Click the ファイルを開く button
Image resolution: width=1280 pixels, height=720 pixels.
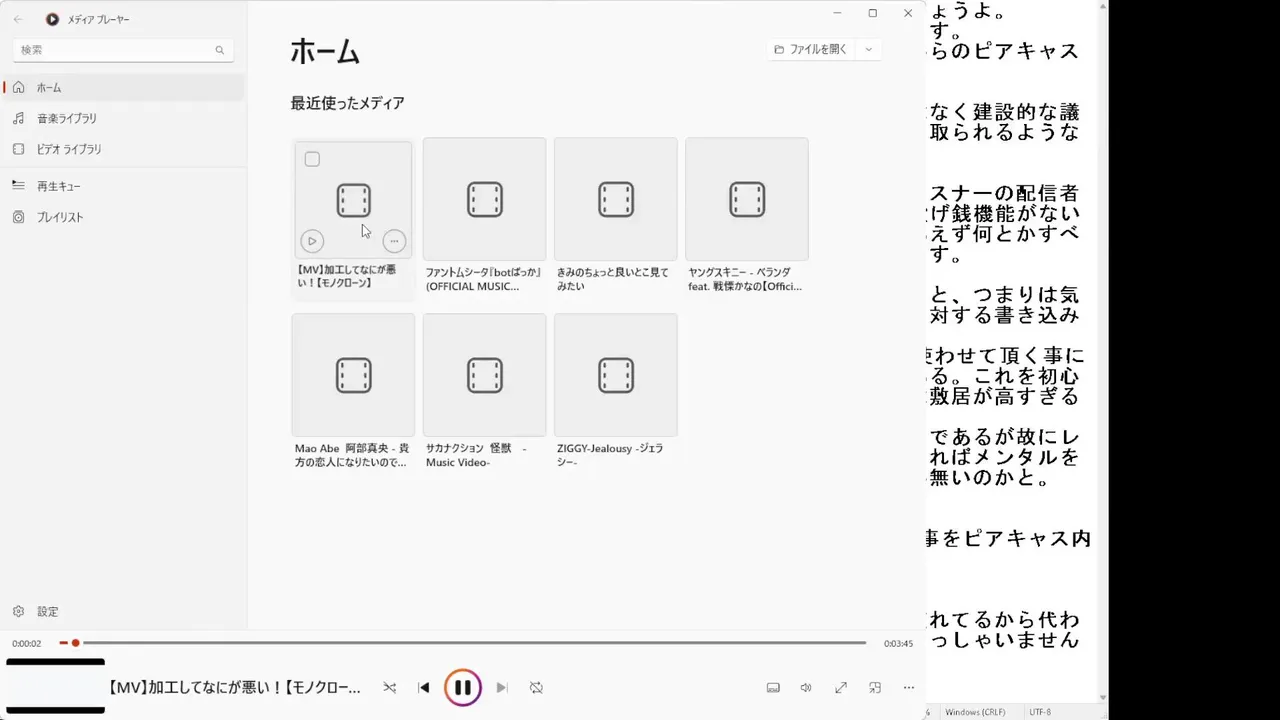pos(811,49)
